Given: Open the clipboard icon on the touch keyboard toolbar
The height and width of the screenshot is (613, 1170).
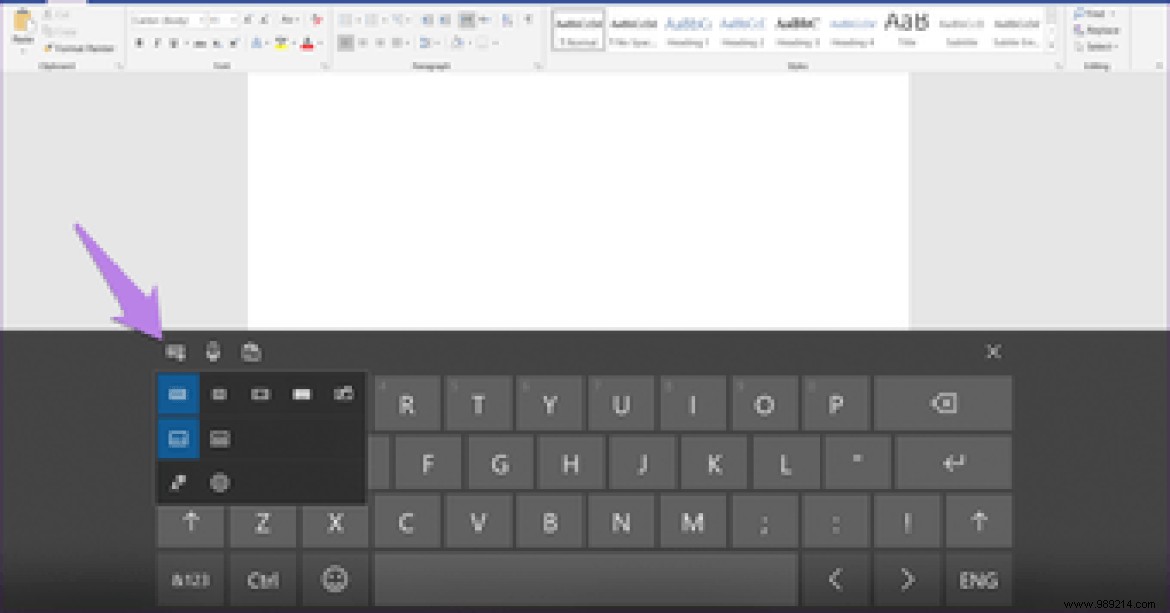Looking at the screenshot, I should (250, 352).
